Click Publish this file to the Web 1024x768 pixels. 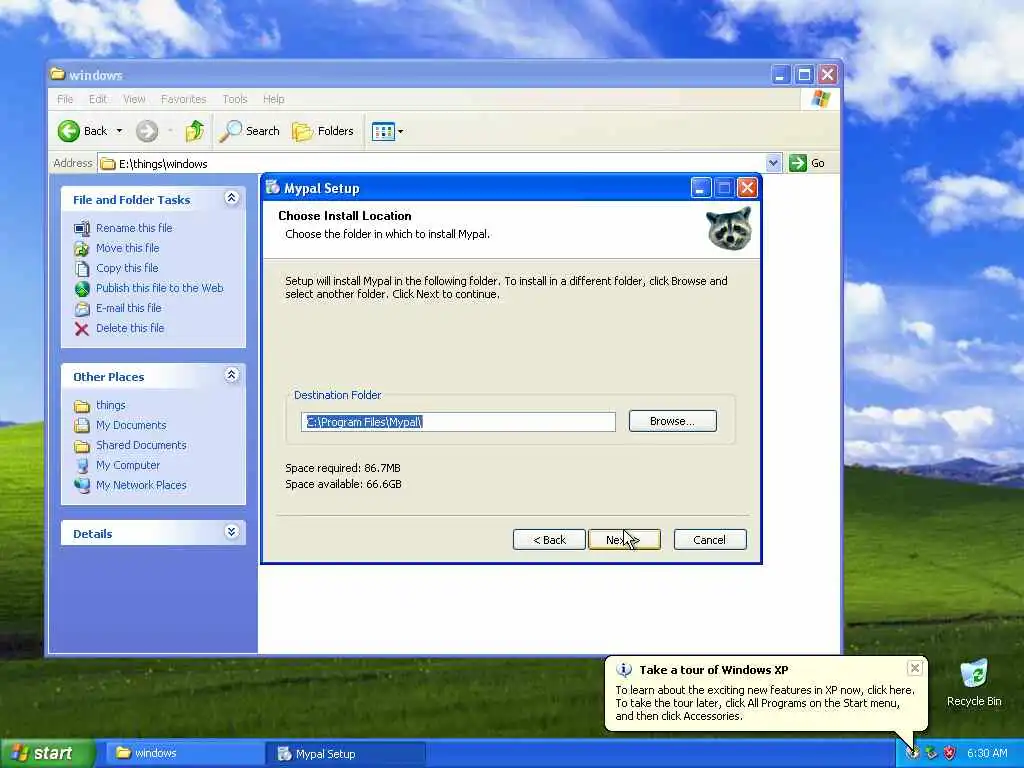[159, 288]
